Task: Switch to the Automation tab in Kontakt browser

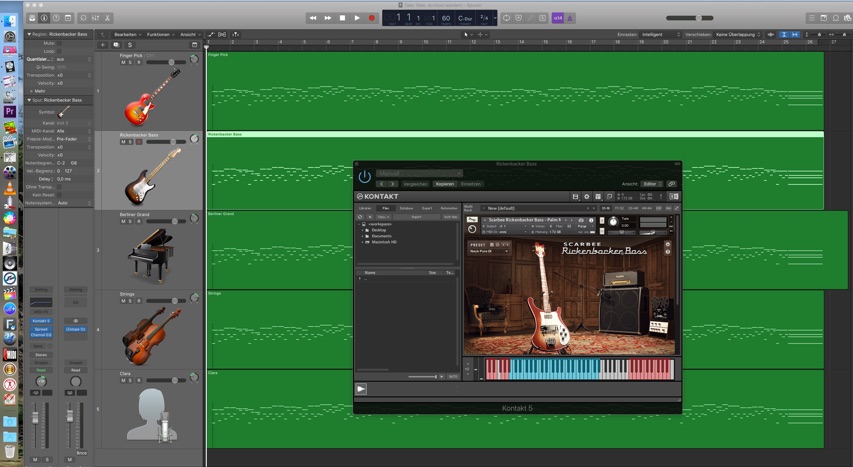Action: [x=449, y=208]
